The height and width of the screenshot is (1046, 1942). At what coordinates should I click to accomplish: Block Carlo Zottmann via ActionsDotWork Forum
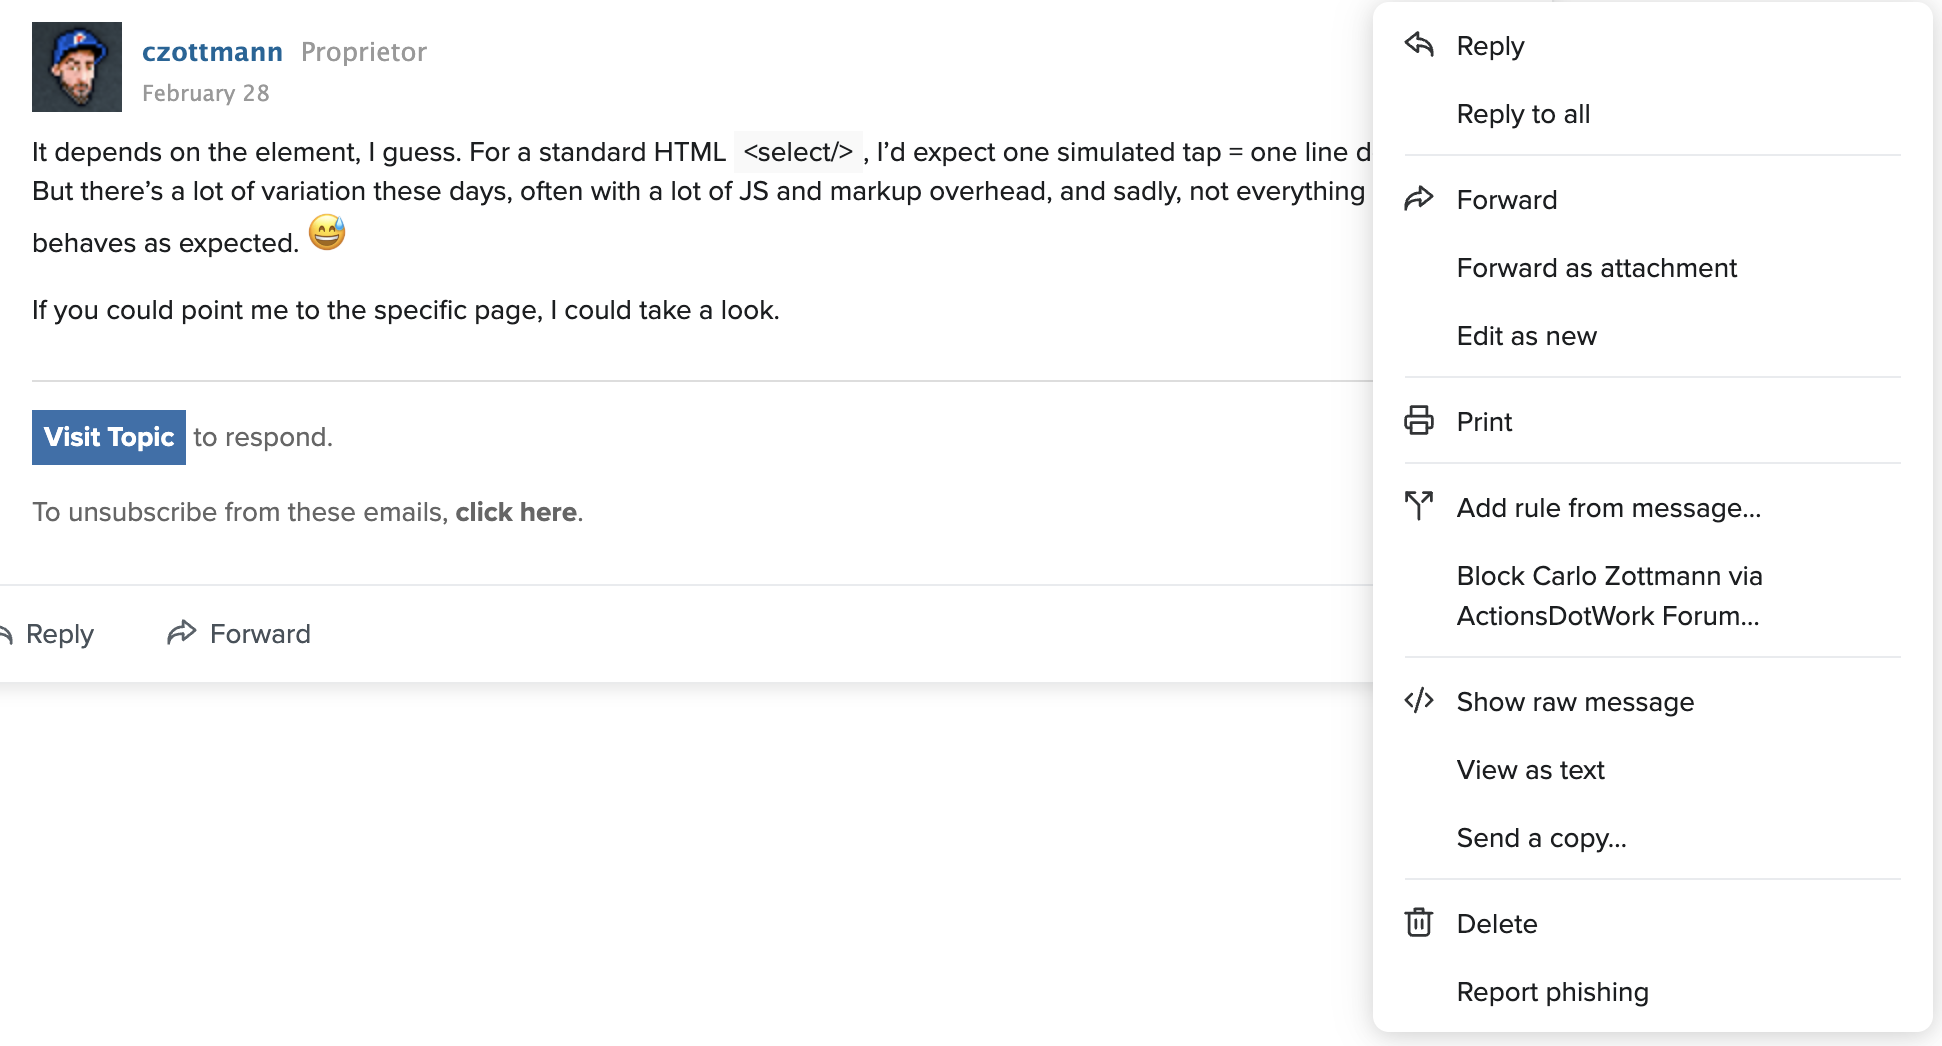(1608, 596)
